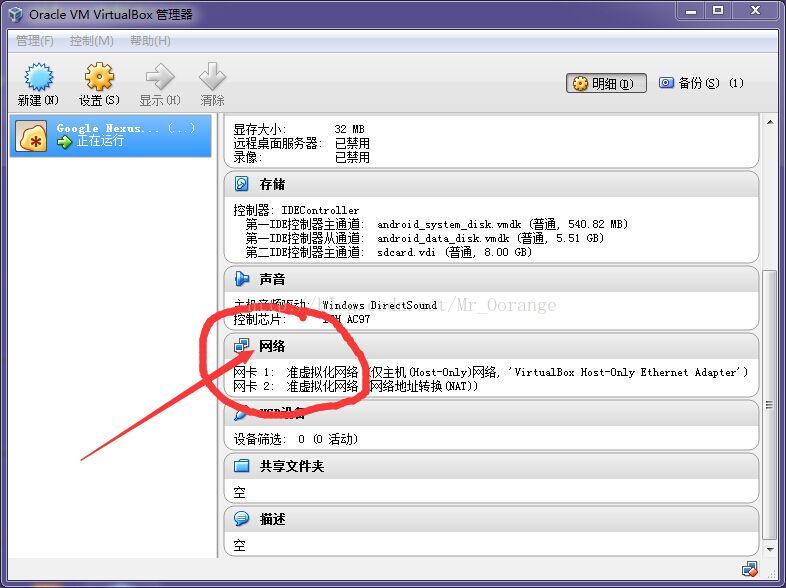Click the Discard (清除) down-arrow icon
The width and height of the screenshot is (786, 588).
point(212,77)
